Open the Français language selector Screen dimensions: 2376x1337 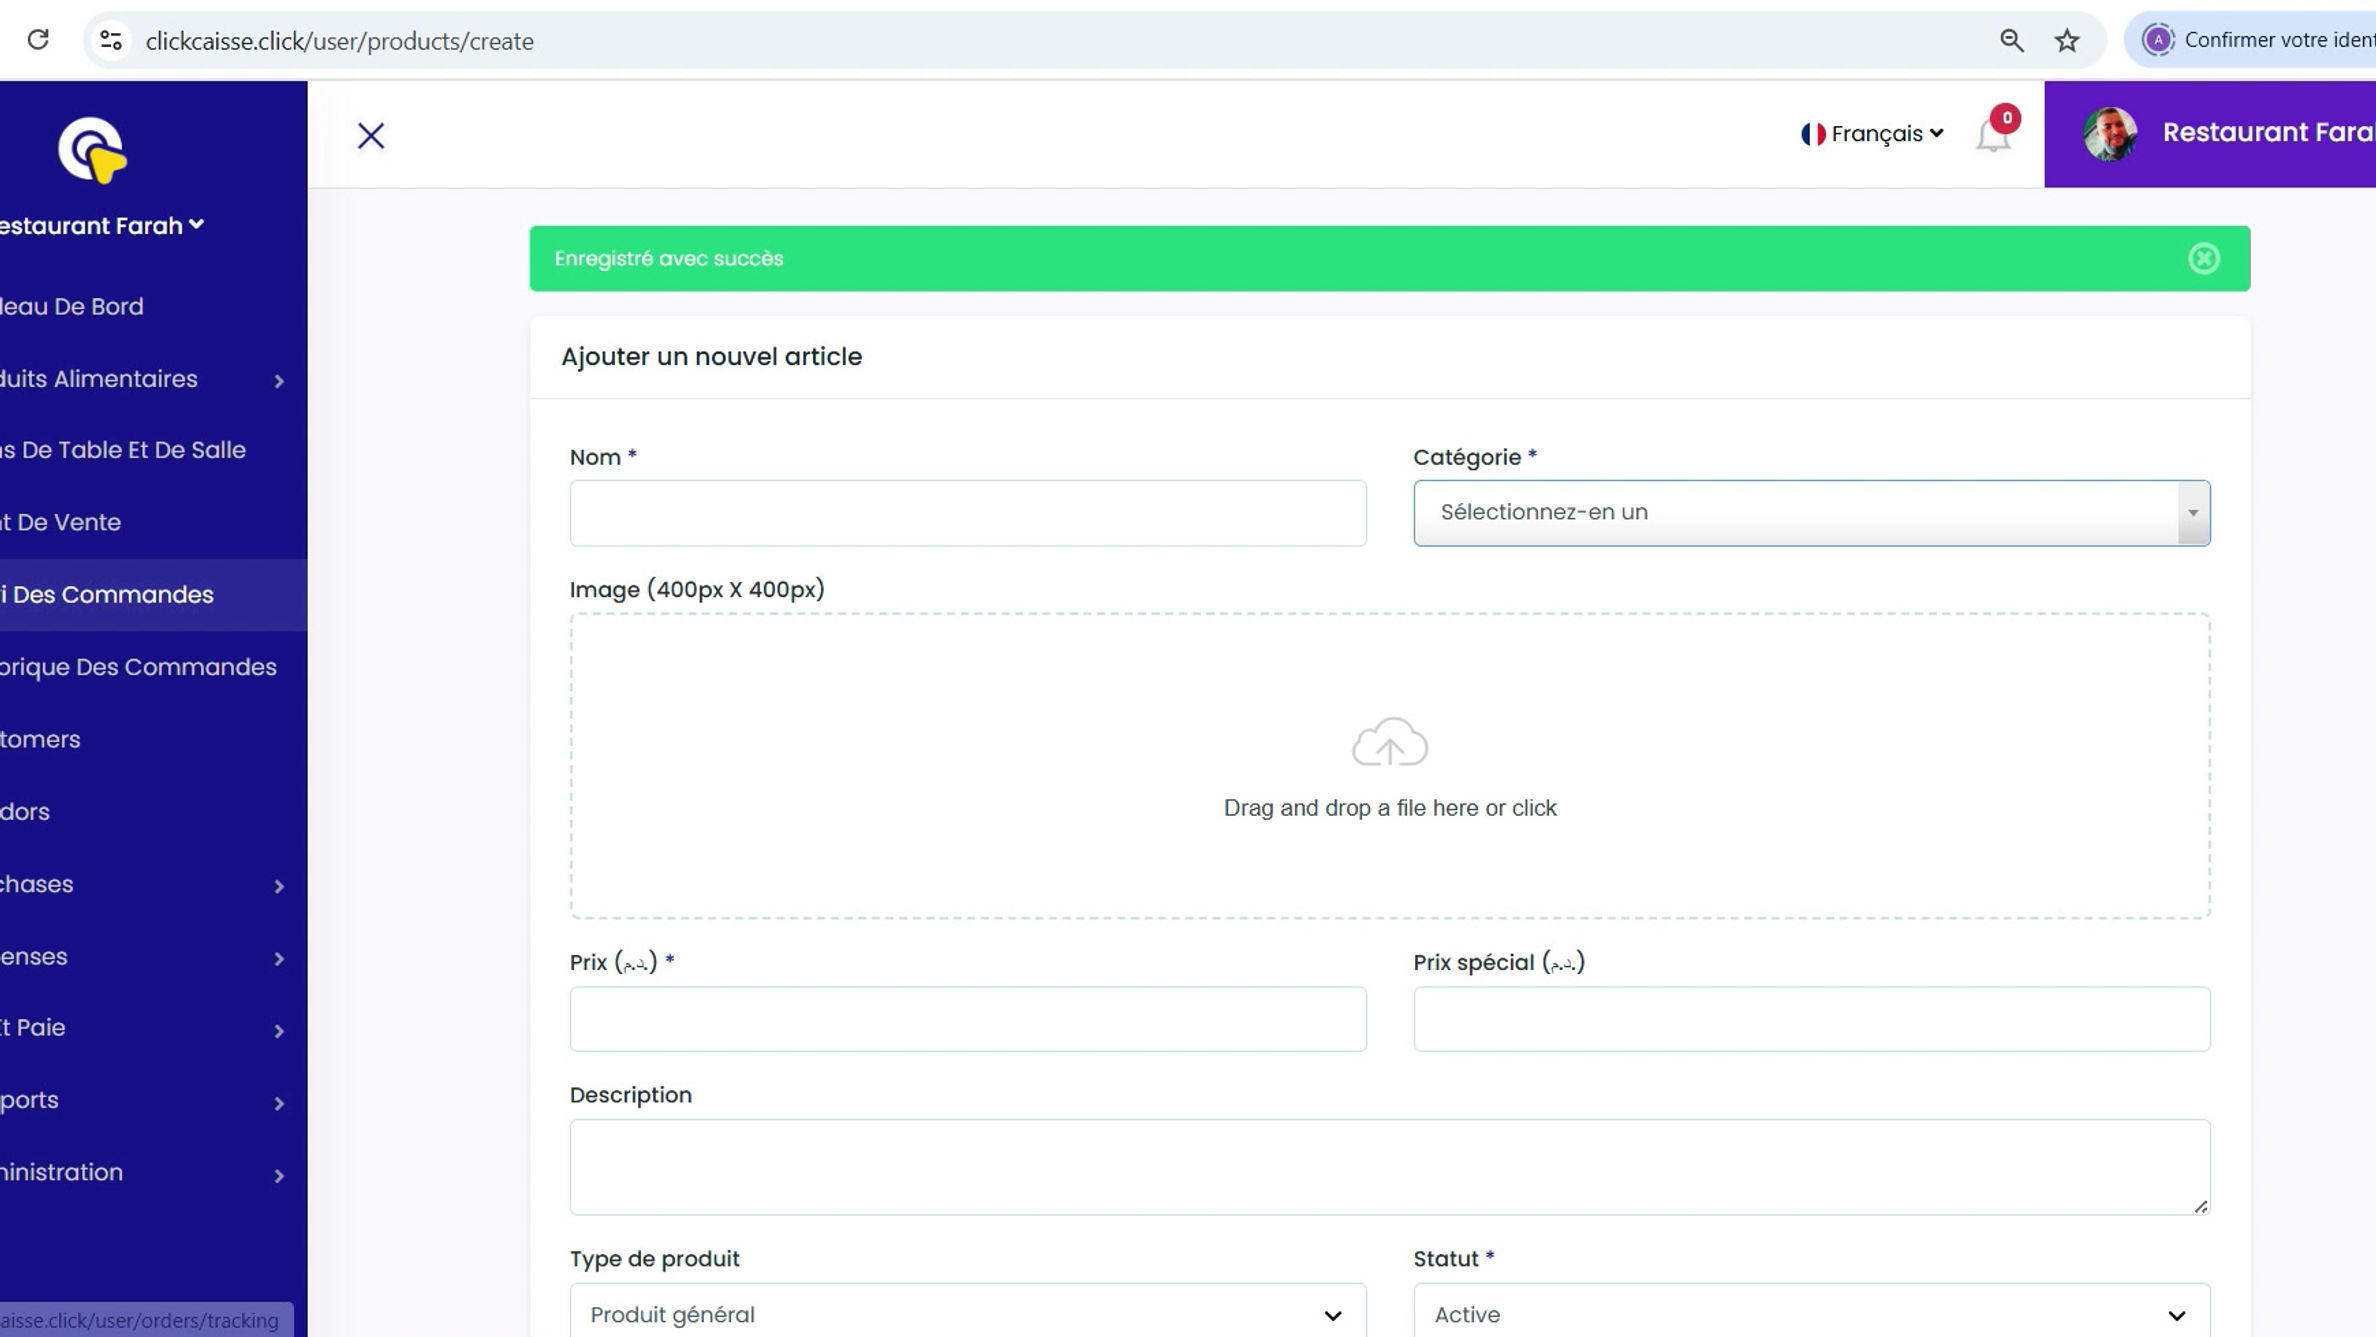(x=1872, y=134)
